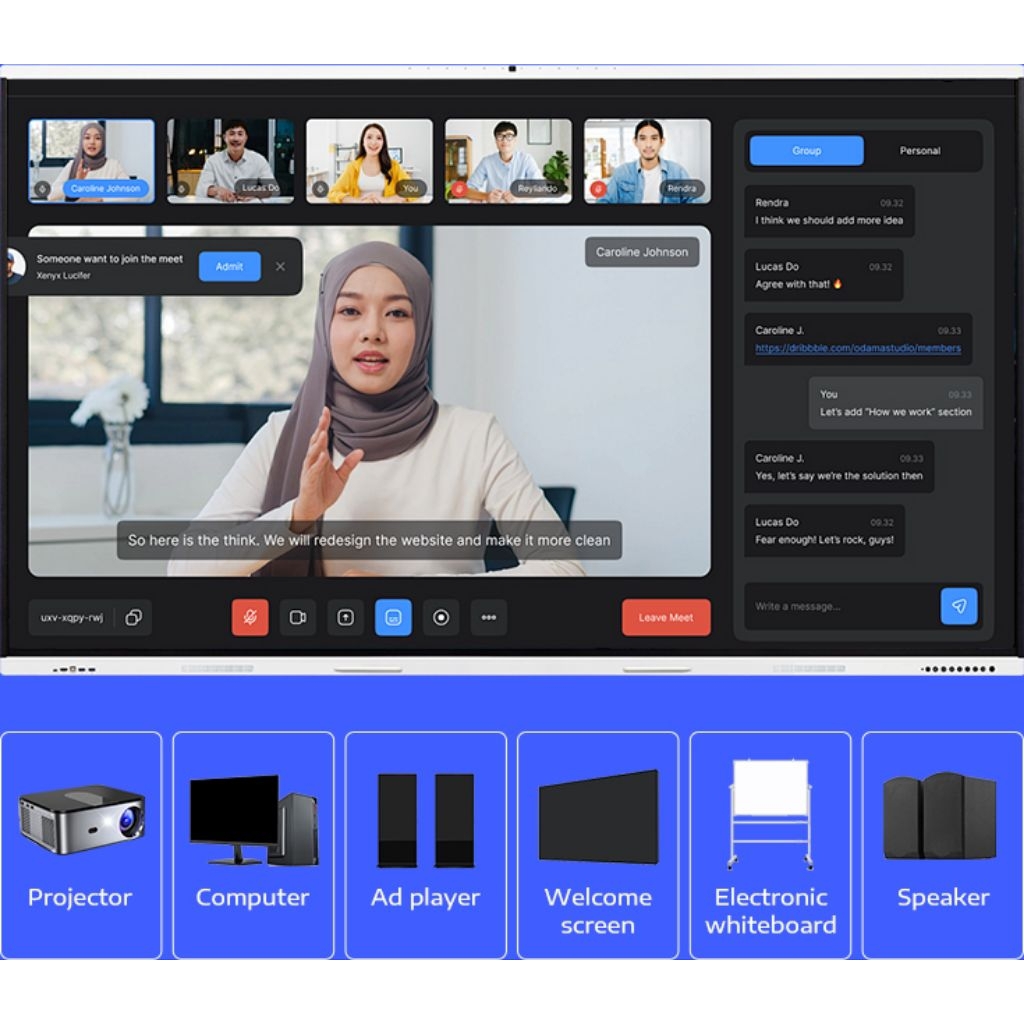Open the three-dot more options menu
Screen dimensions: 1024x1024
(488, 617)
